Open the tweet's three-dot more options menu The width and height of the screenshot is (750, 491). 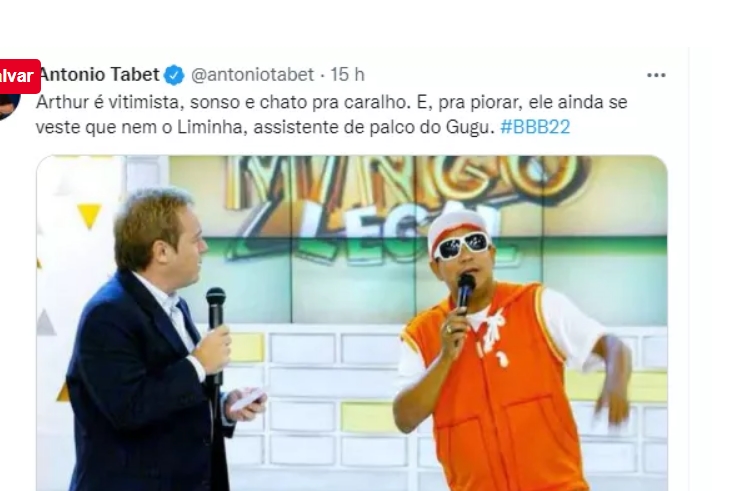coord(656,75)
